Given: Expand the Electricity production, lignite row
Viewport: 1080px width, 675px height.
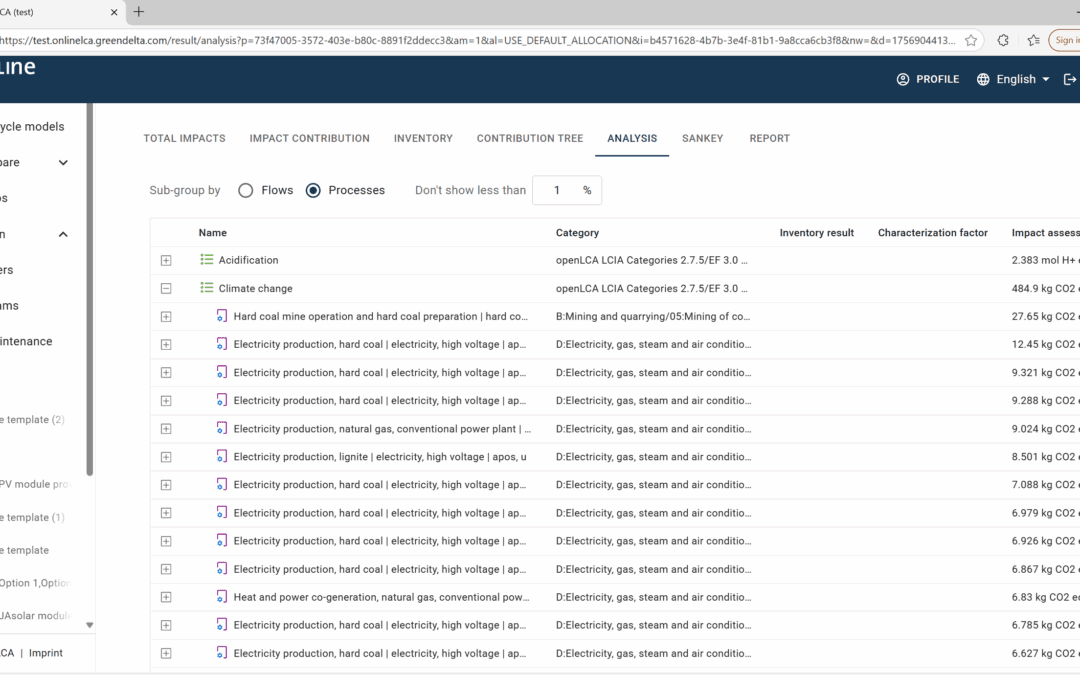Looking at the screenshot, I should pyautogui.click(x=166, y=457).
